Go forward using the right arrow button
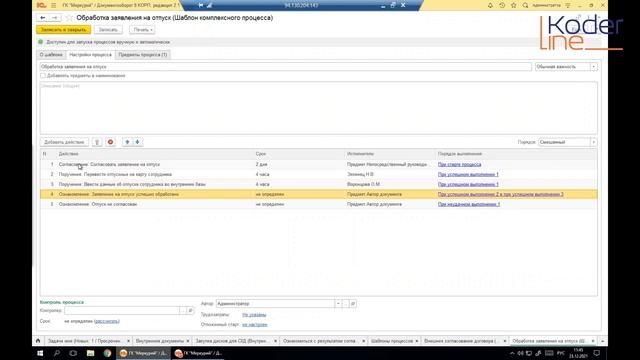The width and height of the screenshot is (640, 360). [x=54, y=18]
